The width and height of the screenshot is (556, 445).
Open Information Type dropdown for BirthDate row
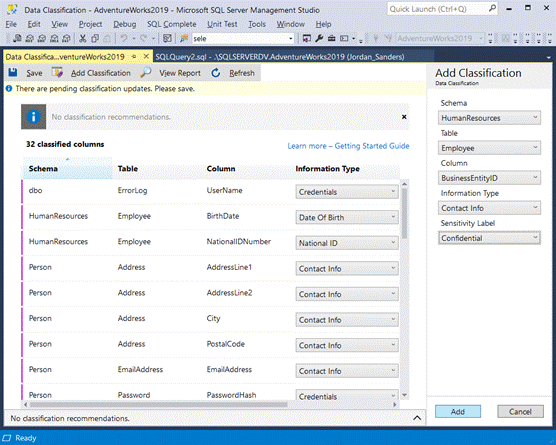[347, 217]
